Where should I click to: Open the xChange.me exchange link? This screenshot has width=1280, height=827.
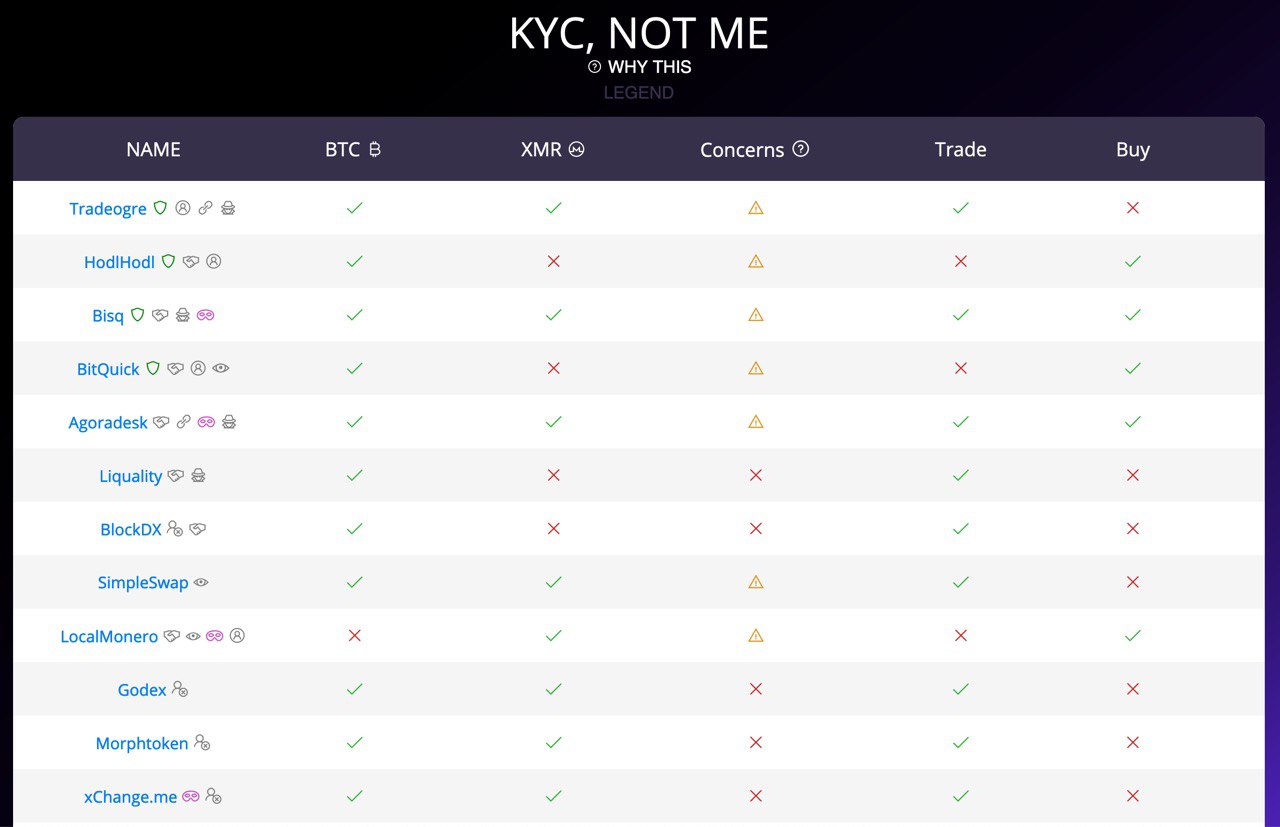(x=130, y=797)
